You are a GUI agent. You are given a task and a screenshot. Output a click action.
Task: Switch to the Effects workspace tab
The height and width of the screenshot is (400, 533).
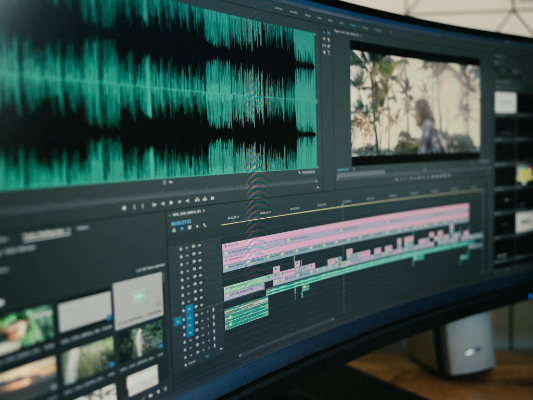[330, 20]
